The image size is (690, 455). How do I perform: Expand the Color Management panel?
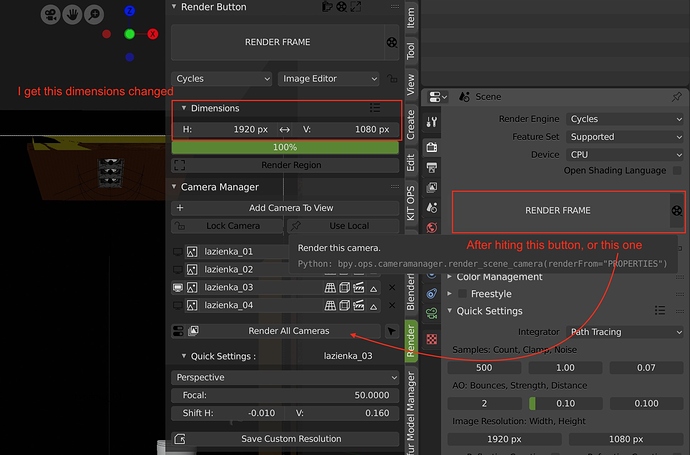tap(450, 277)
